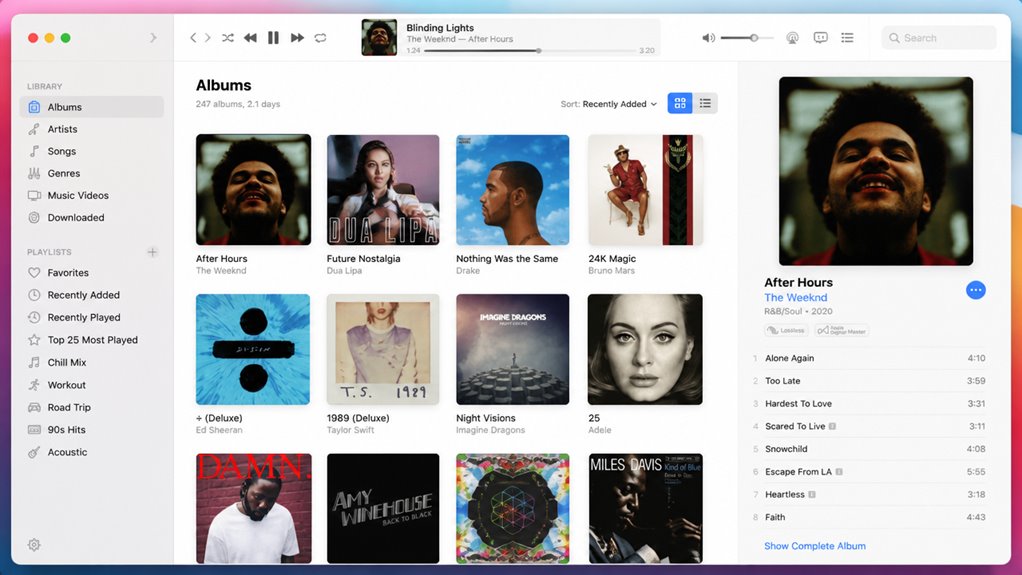Open the Acoustic playlist
This screenshot has width=1022, height=575.
tap(92, 452)
